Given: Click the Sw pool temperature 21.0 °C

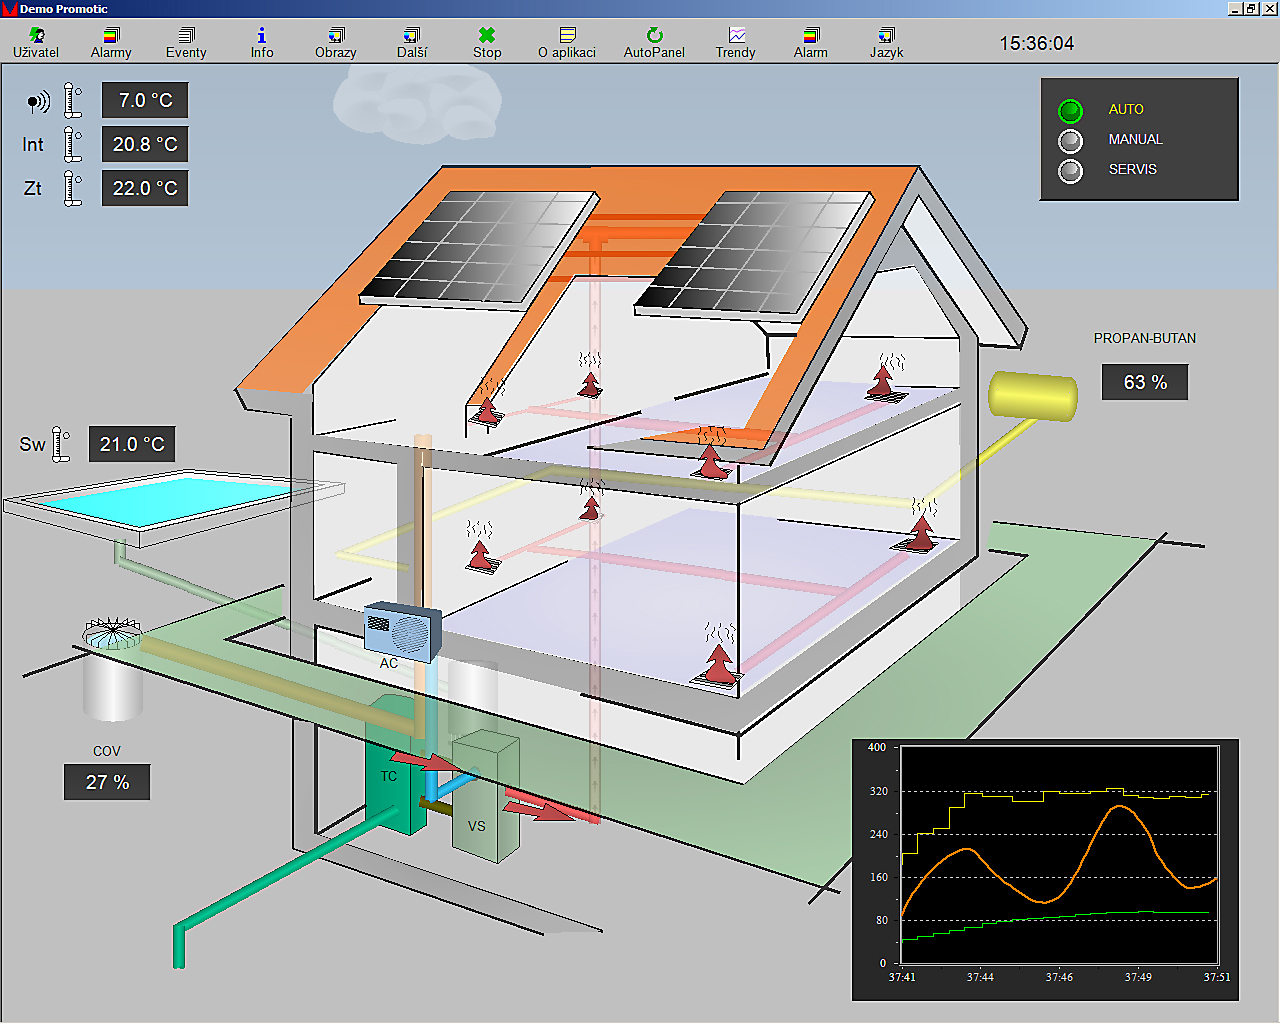Looking at the screenshot, I should pos(132,444).
